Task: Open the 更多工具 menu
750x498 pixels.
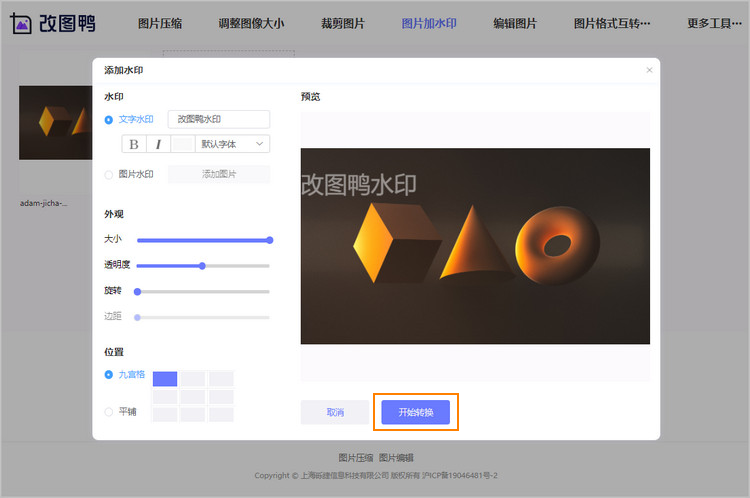Action: [715, 23]
